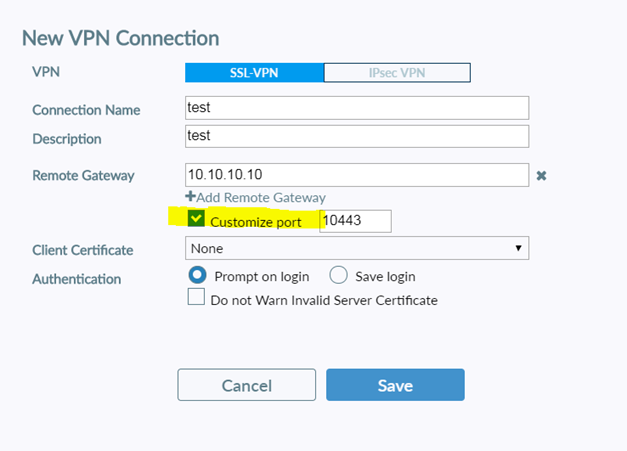Focus the Connection Name text field
627x451 pixels.
pyautogui.click(x=357, y=107)
